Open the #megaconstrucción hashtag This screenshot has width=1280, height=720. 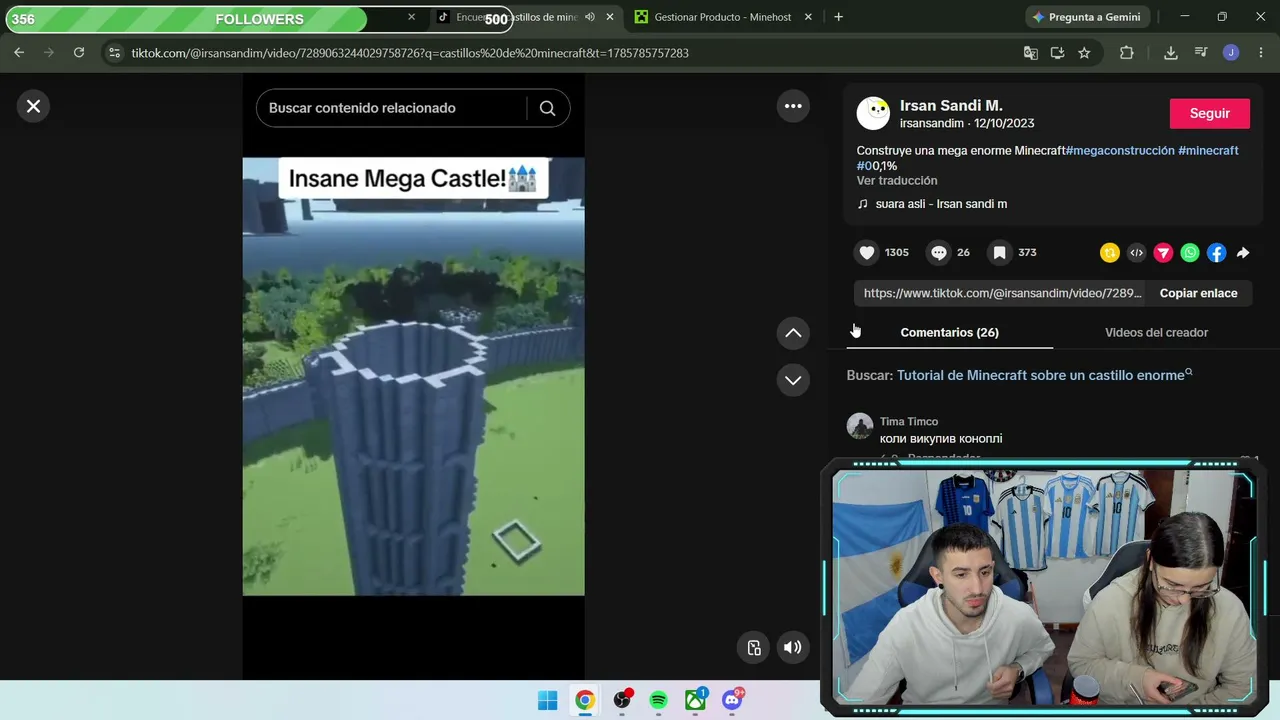[1120, 150]
